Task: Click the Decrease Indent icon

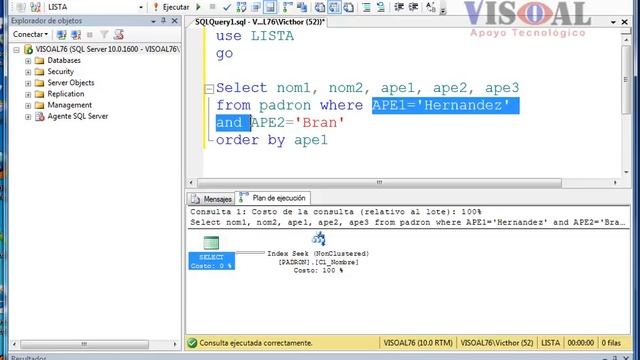Action: point(399,7)
